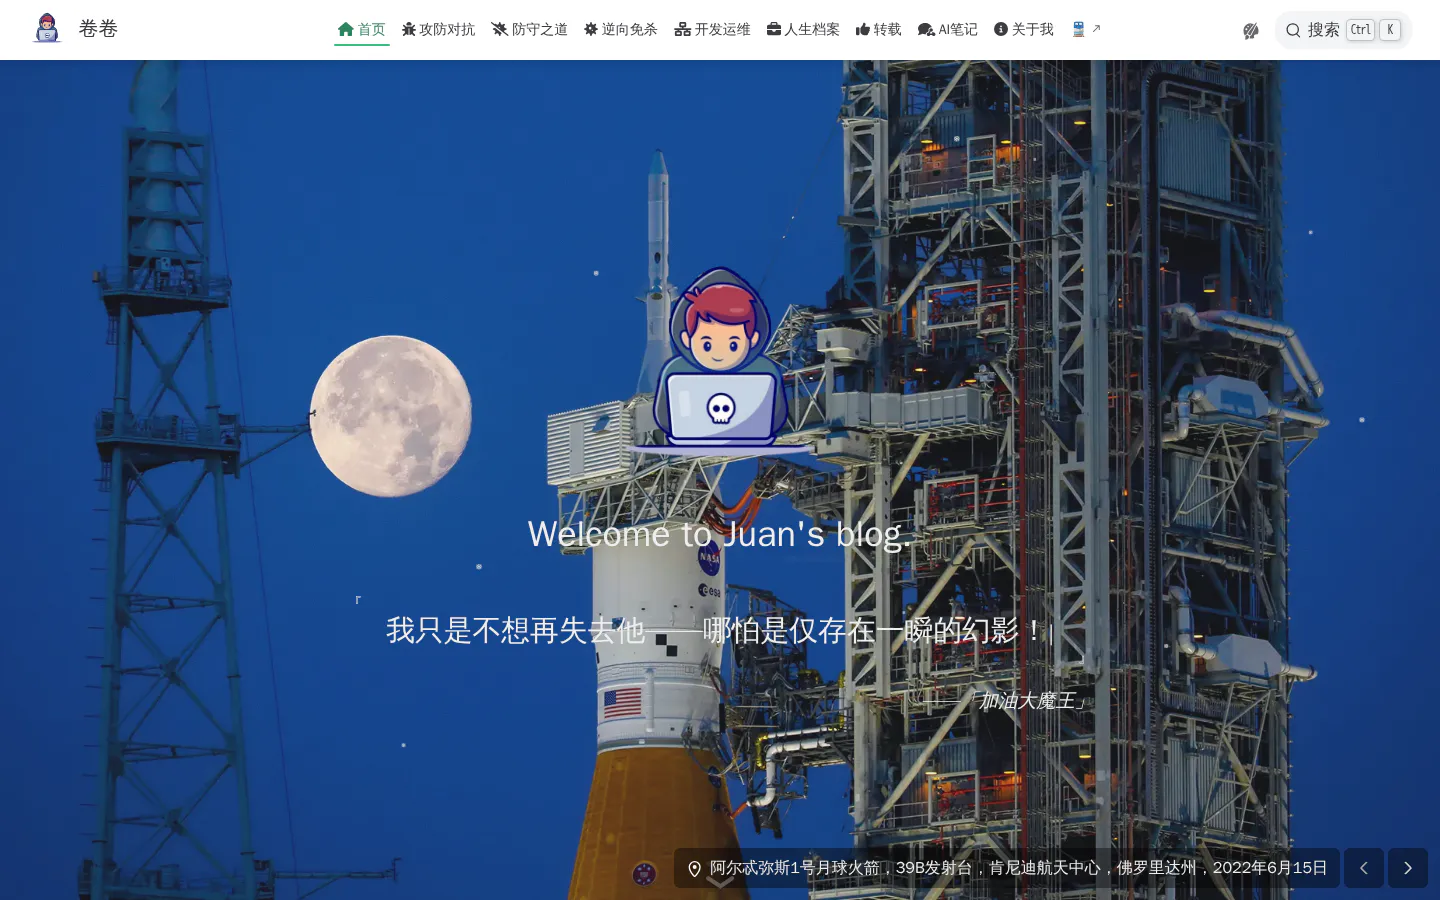This screenshot has height=900, width=1440.
Task: Click the quote author 加油大魔王
Action: (x=1028, y=700)
